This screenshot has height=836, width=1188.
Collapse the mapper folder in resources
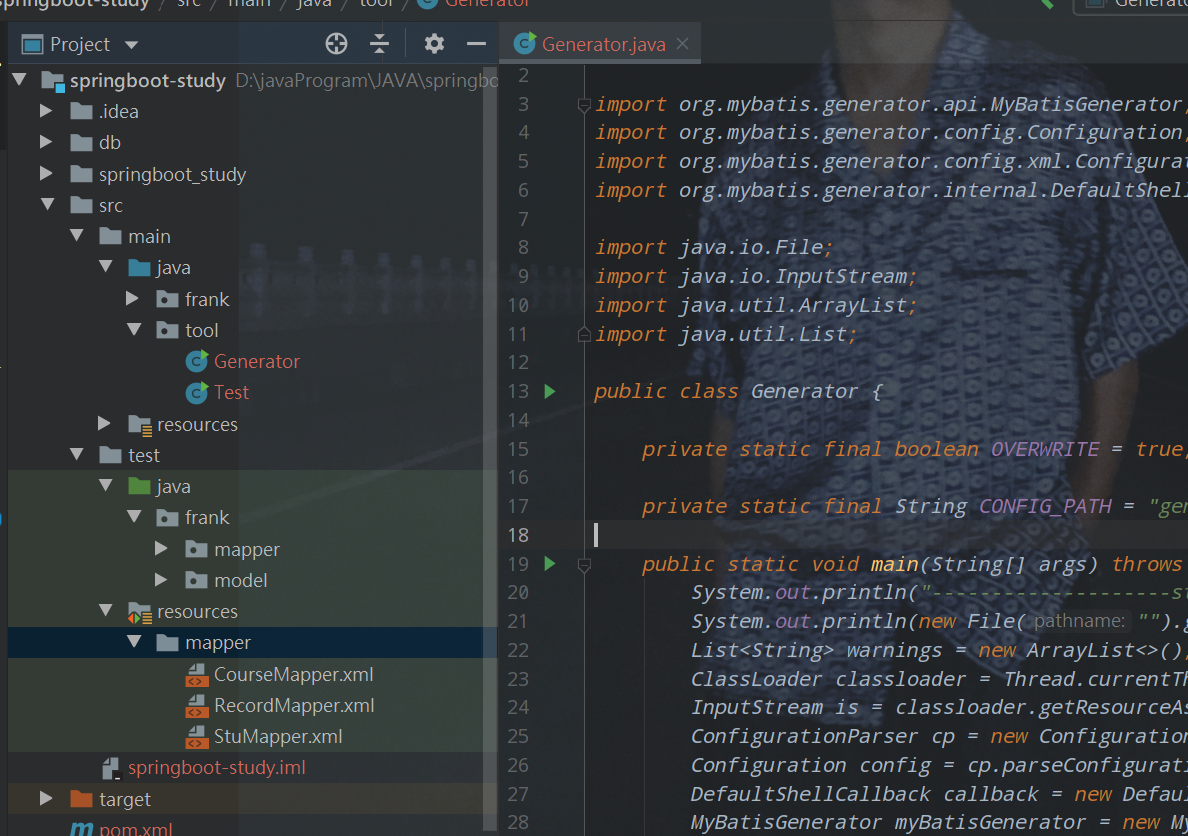(x=134, y=642)
